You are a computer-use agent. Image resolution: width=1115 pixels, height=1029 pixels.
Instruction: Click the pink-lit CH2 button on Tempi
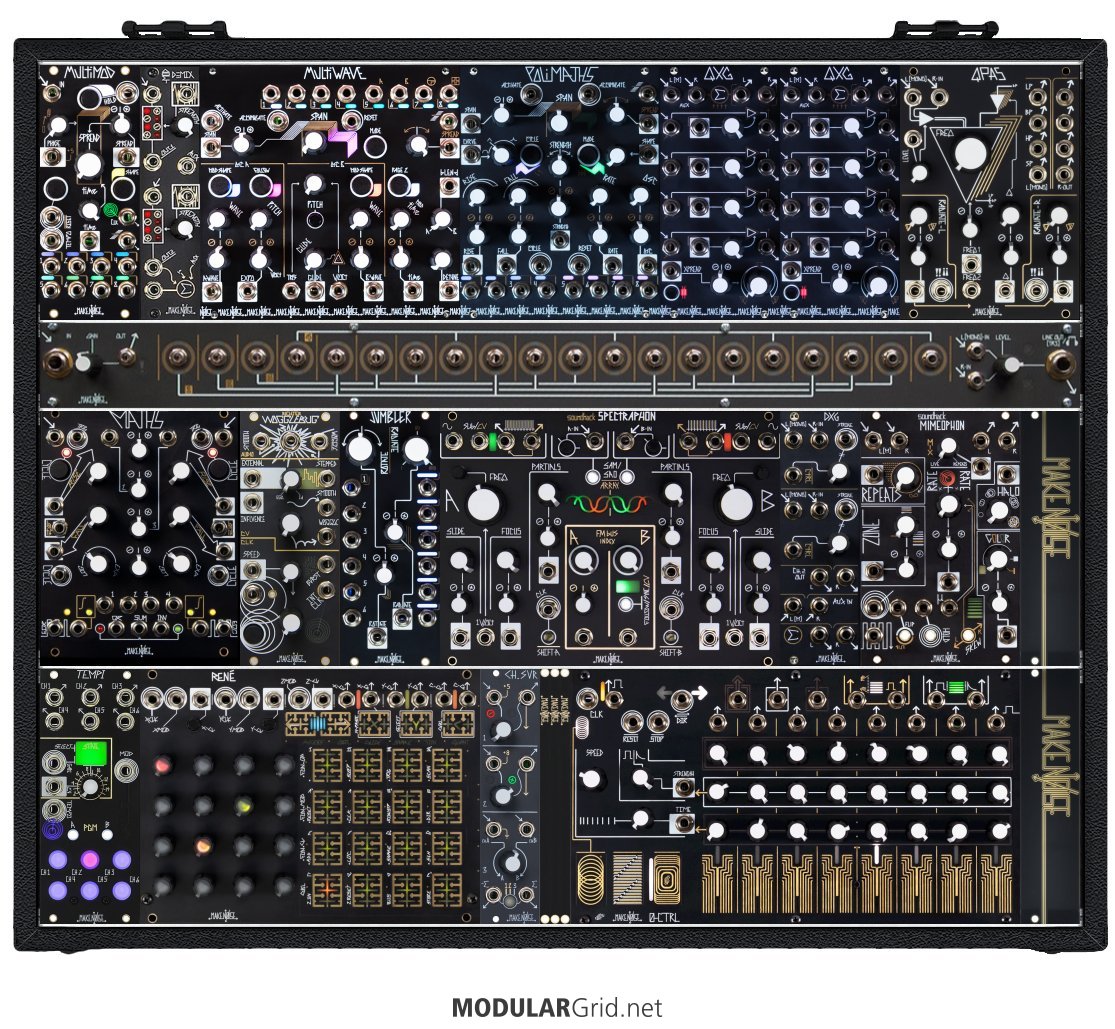tap(90, 859)
